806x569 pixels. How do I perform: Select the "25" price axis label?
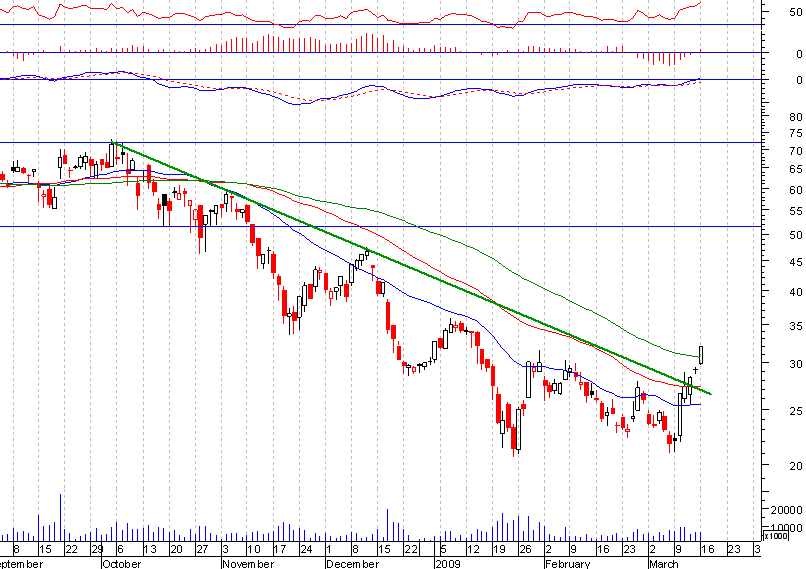[x=796, y=411]
